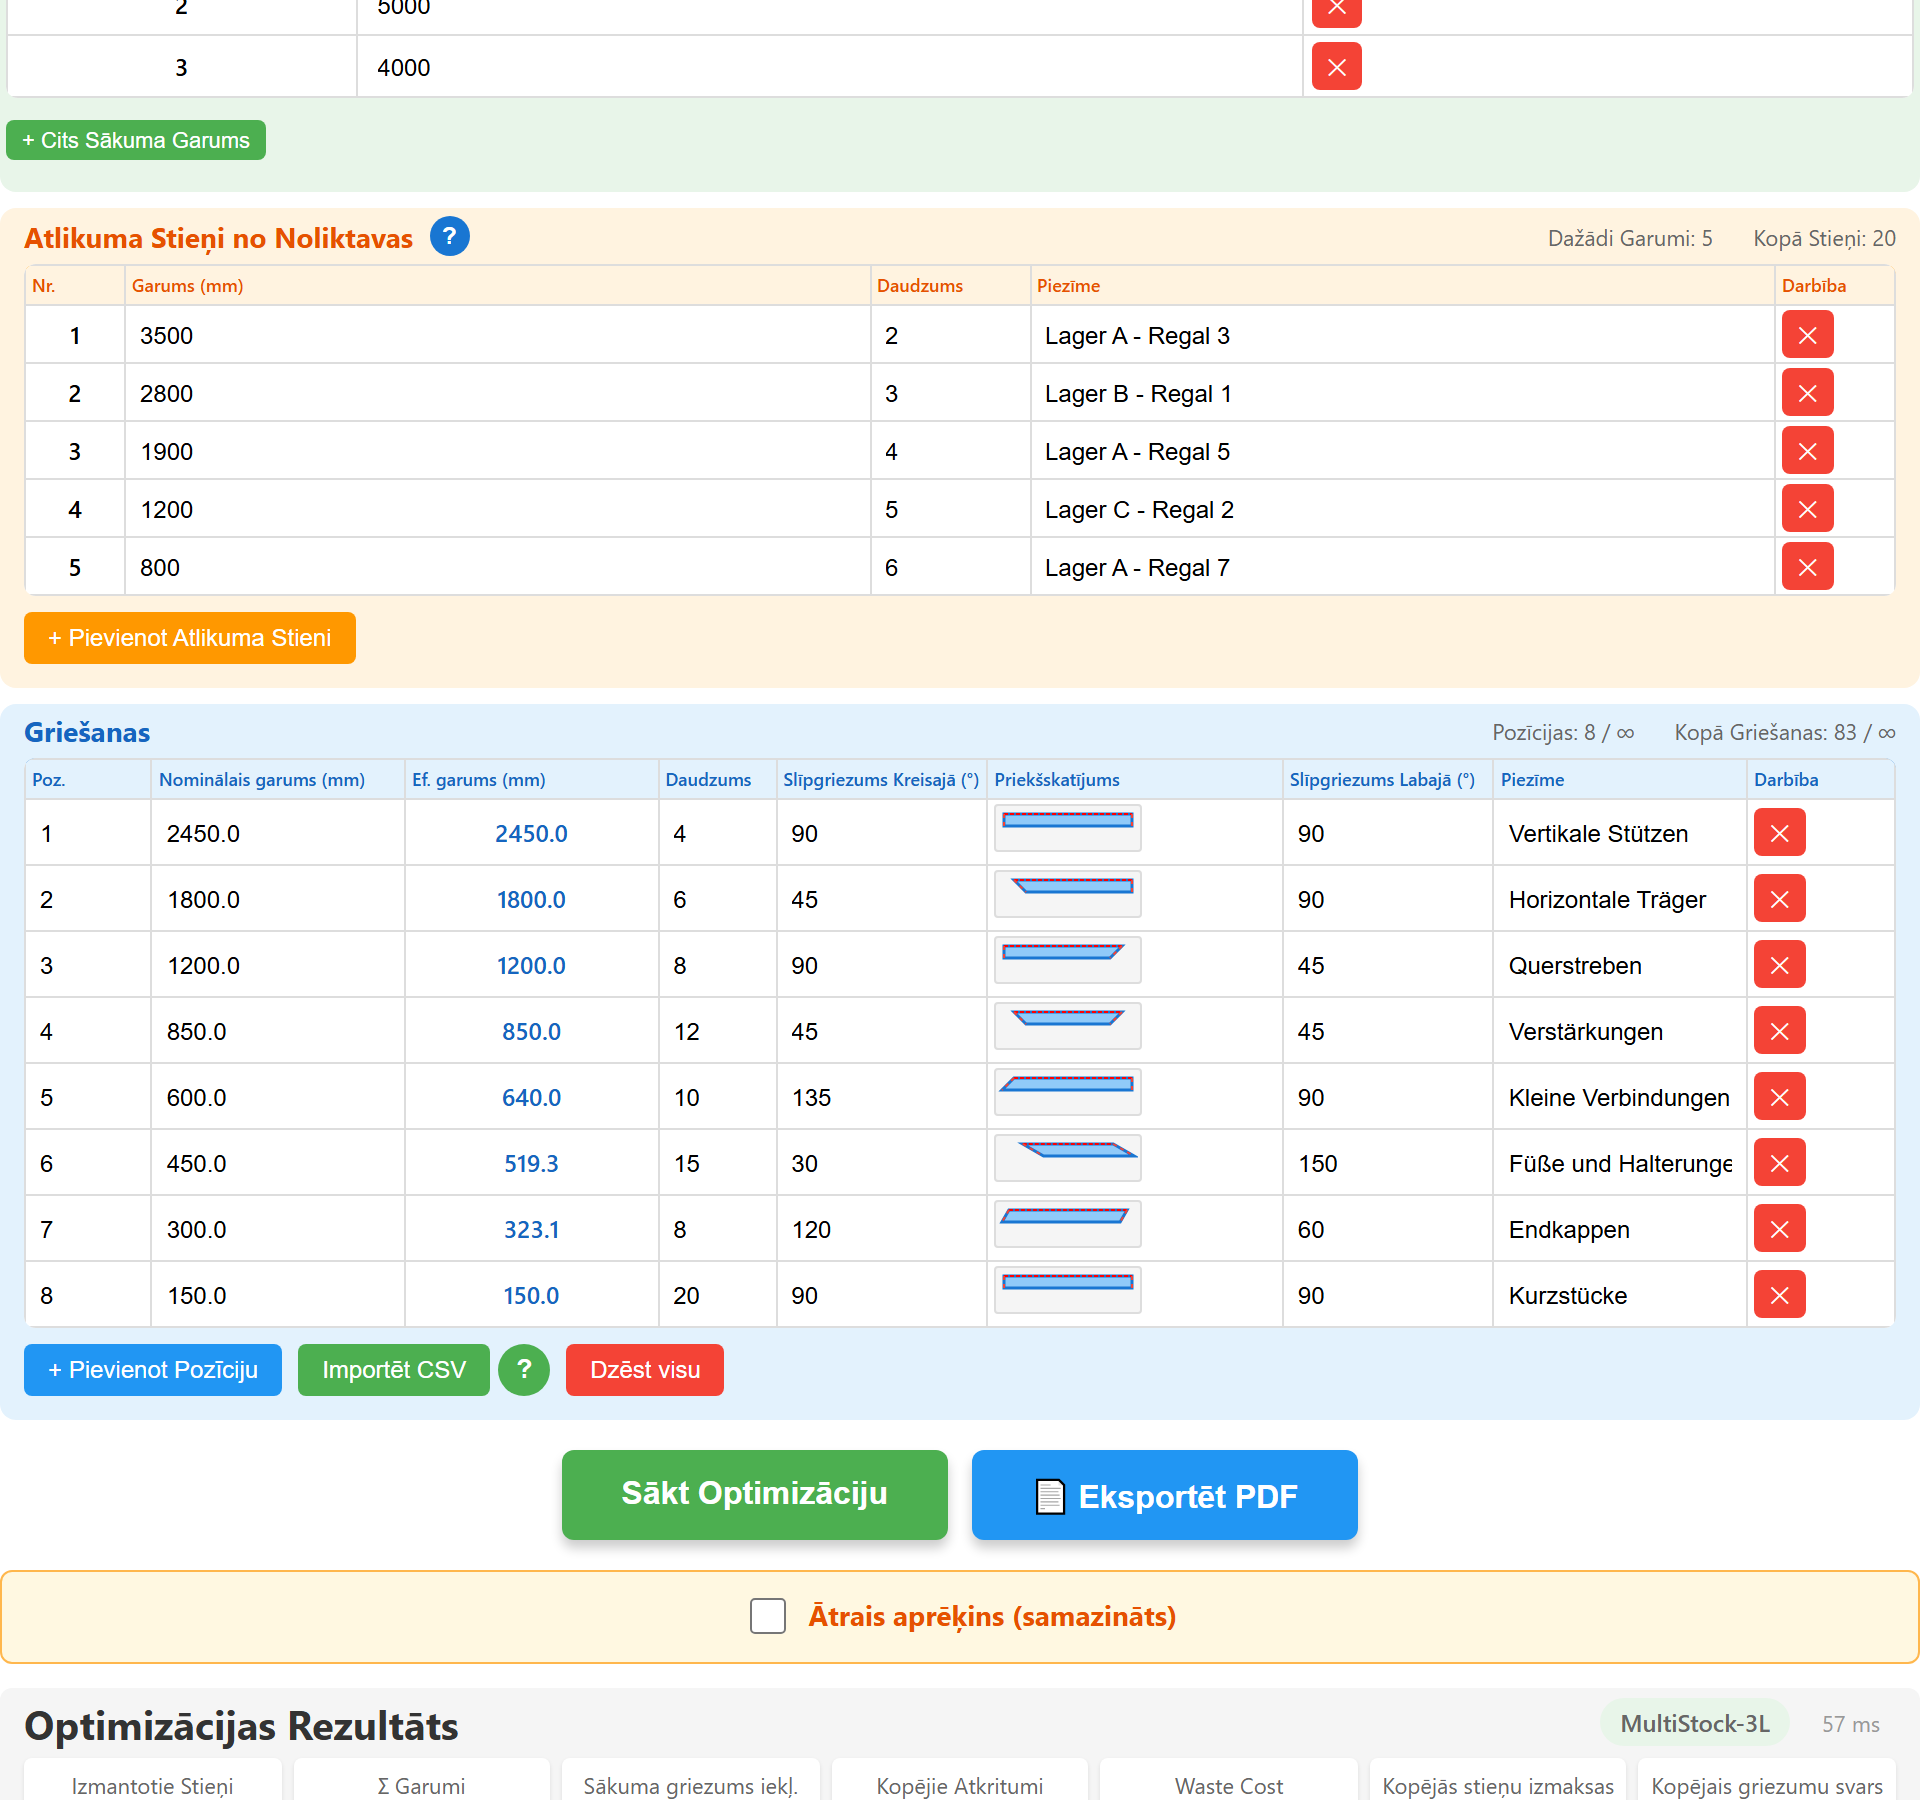Open profile preview for Füße und Halterunge
The width and height of the screenshot is (1920, 1800).
1067,1158
